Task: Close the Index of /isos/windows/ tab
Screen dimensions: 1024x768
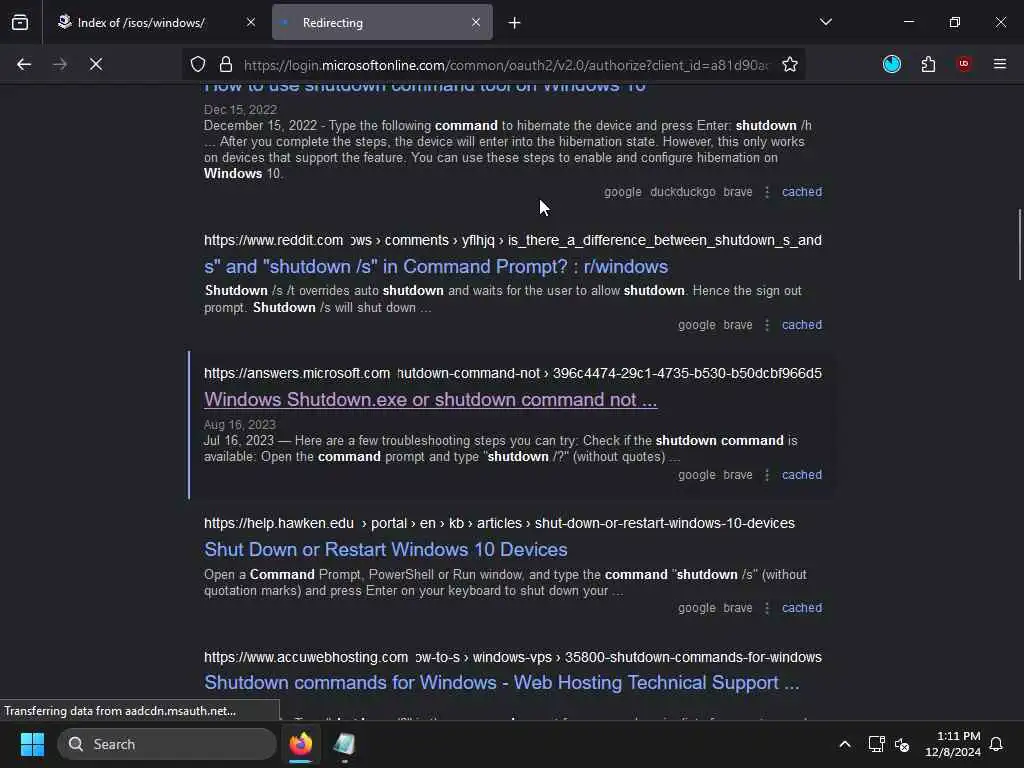Action: [251, 22]
